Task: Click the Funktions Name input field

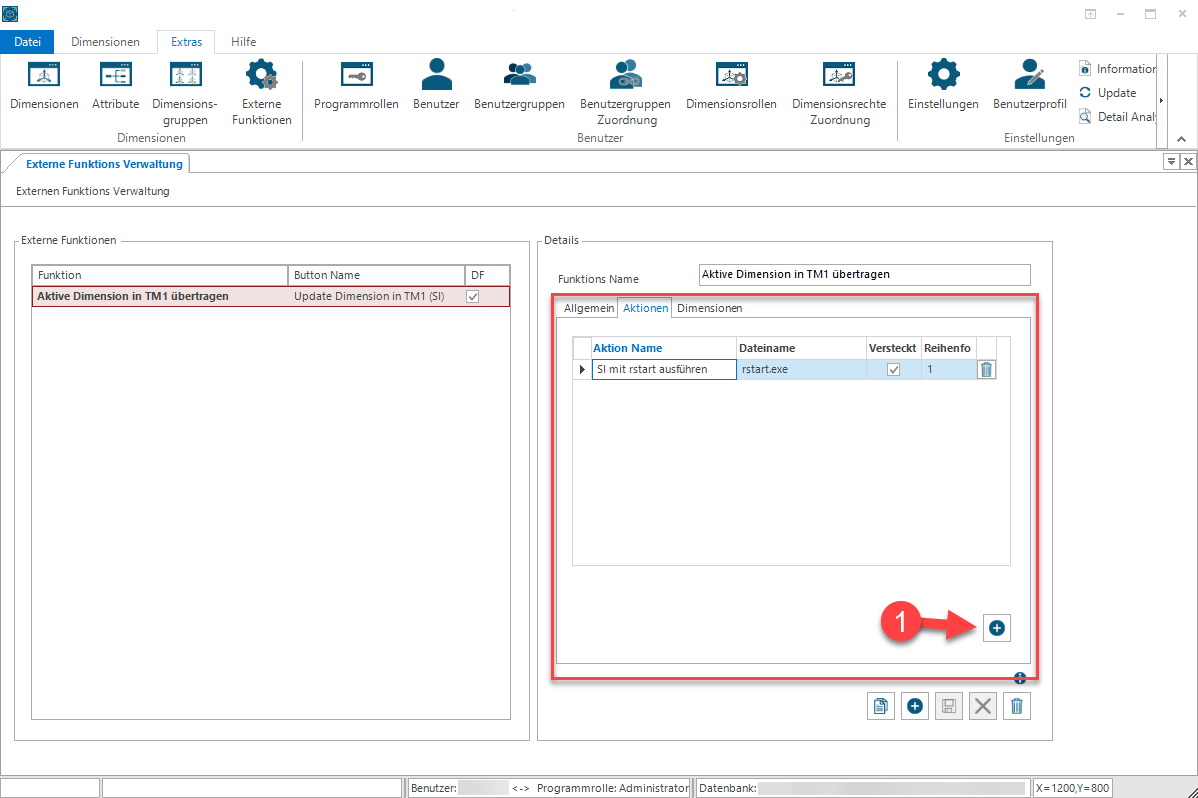Action: tap(865, 274)
